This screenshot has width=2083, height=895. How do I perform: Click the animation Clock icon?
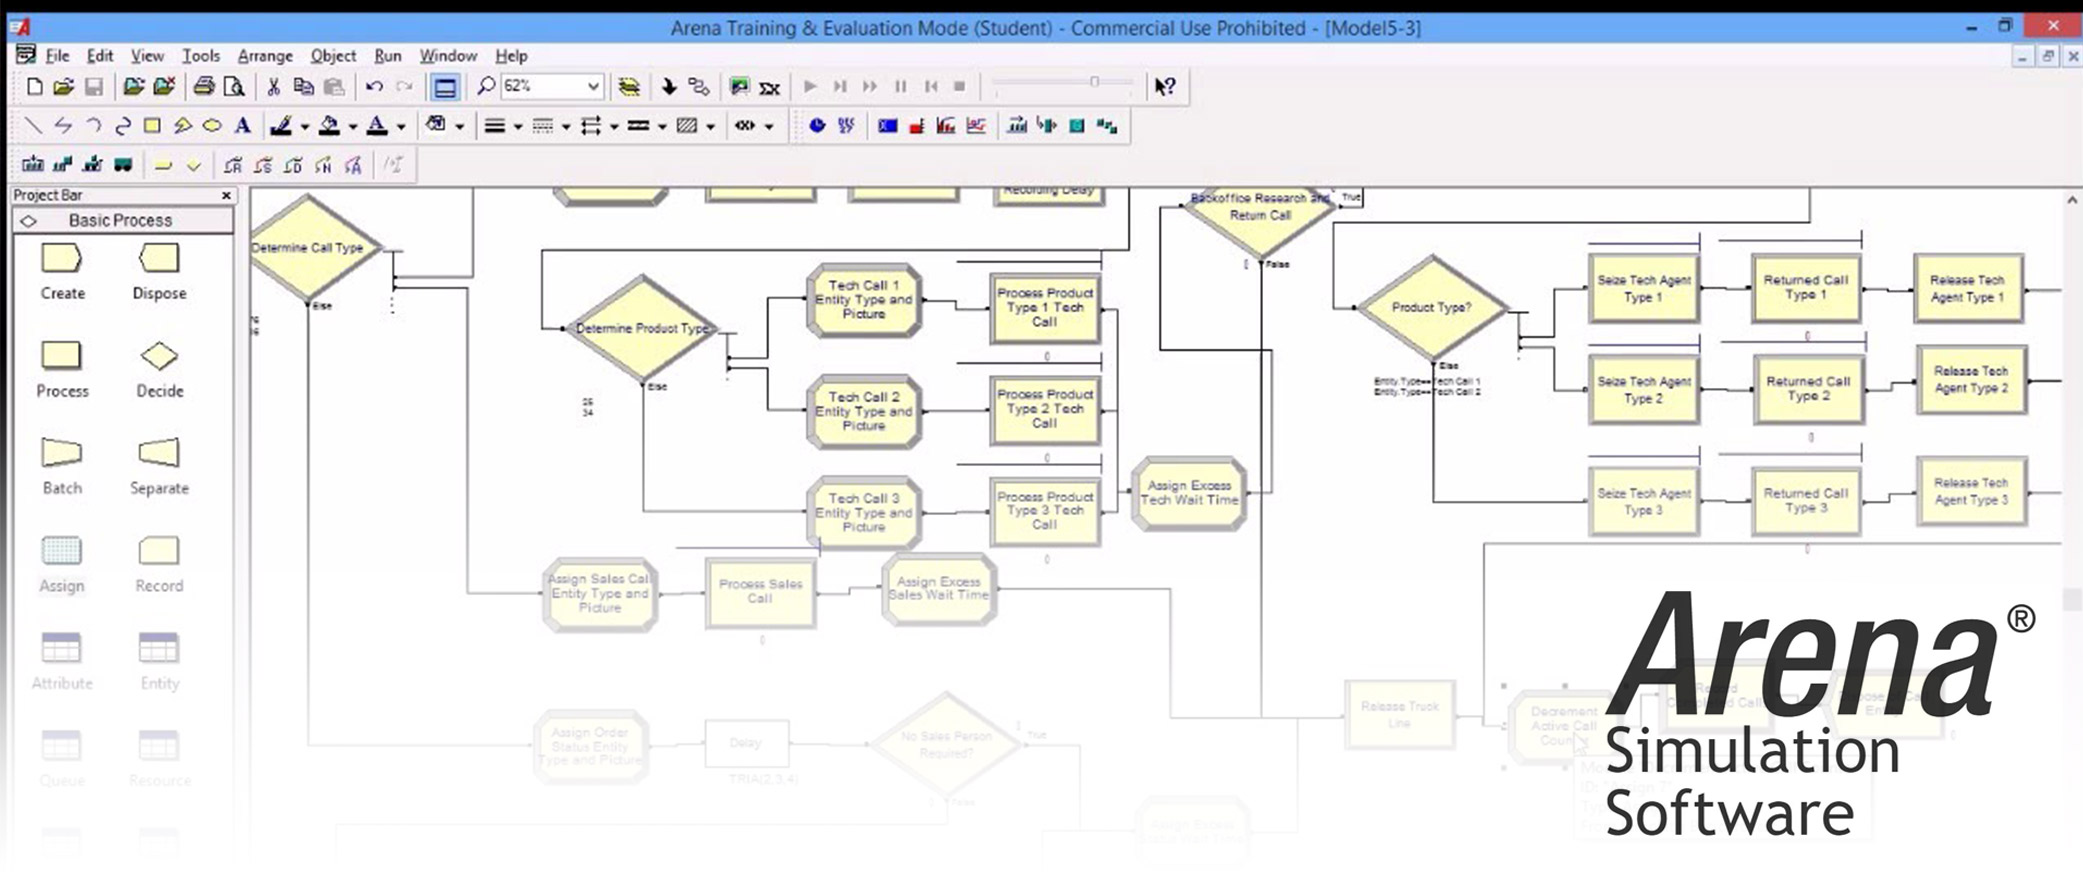(x=817, y=126)
